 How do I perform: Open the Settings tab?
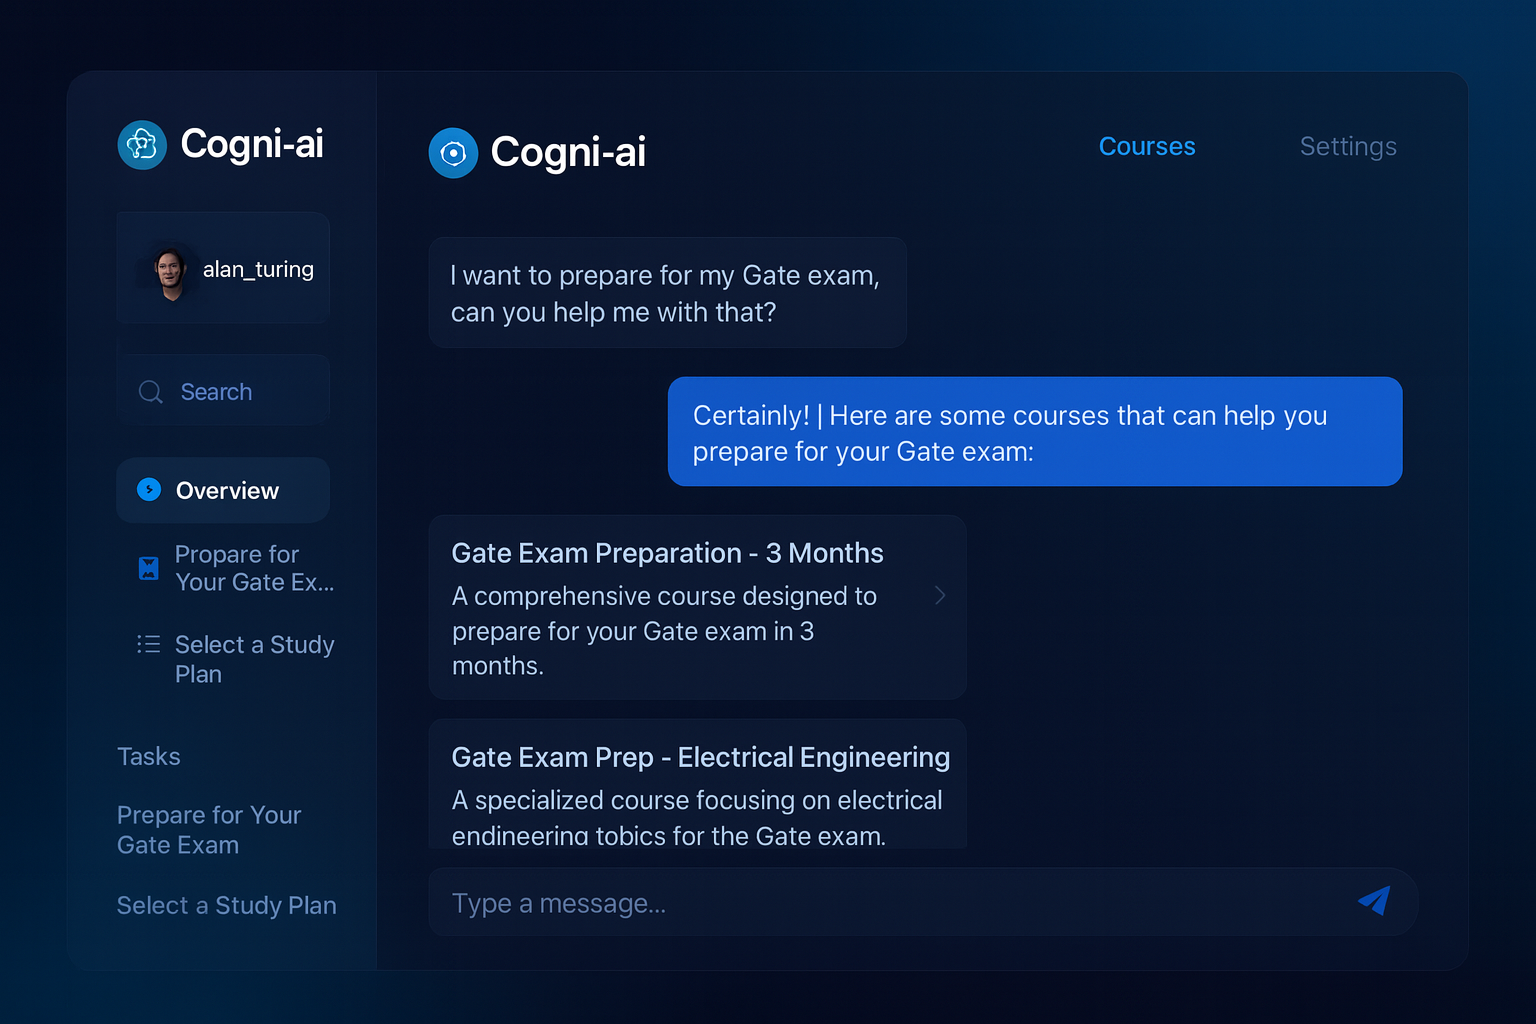tap(1348, 146)
